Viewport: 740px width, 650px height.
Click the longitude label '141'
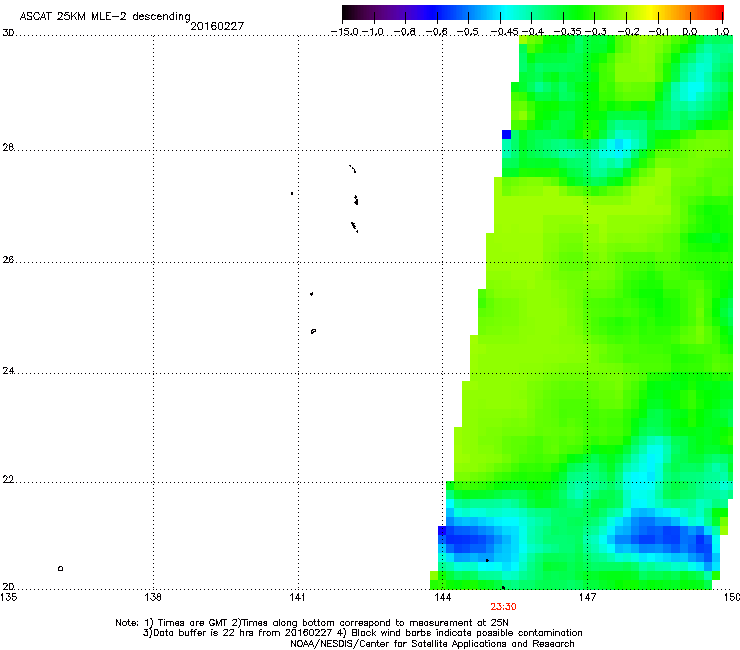point(297,597)
